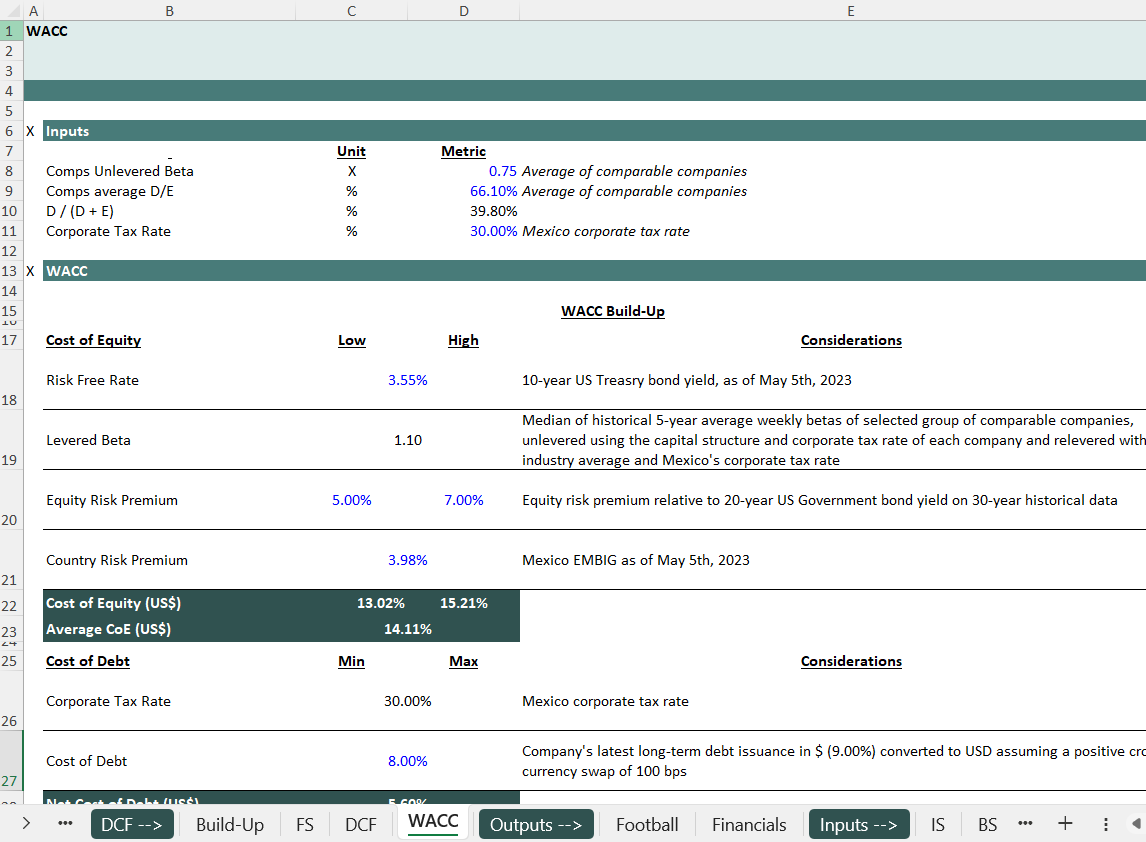Switch to the Football sheet tab

(647, 824)
